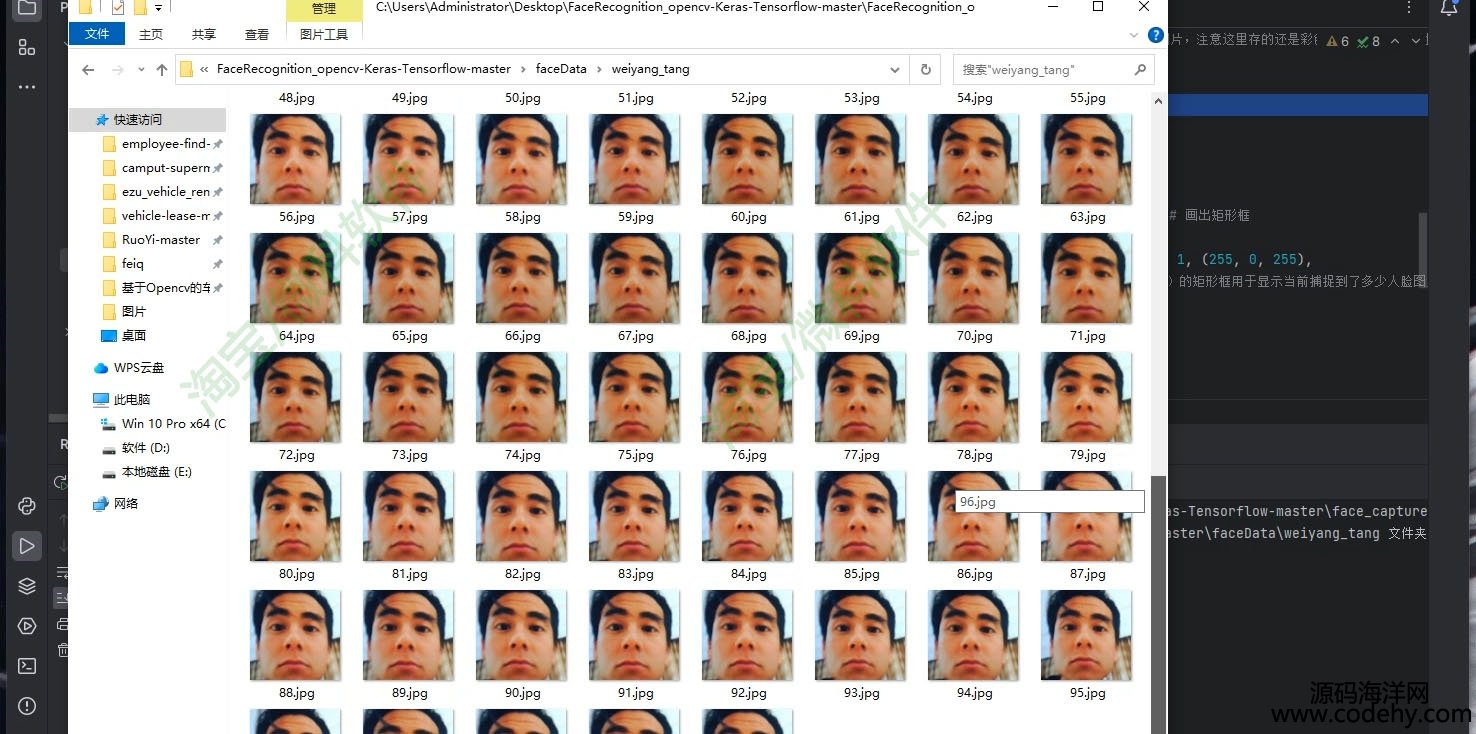
Task: Open the Run tool window in PyCharm
Action: coord(27,546)
